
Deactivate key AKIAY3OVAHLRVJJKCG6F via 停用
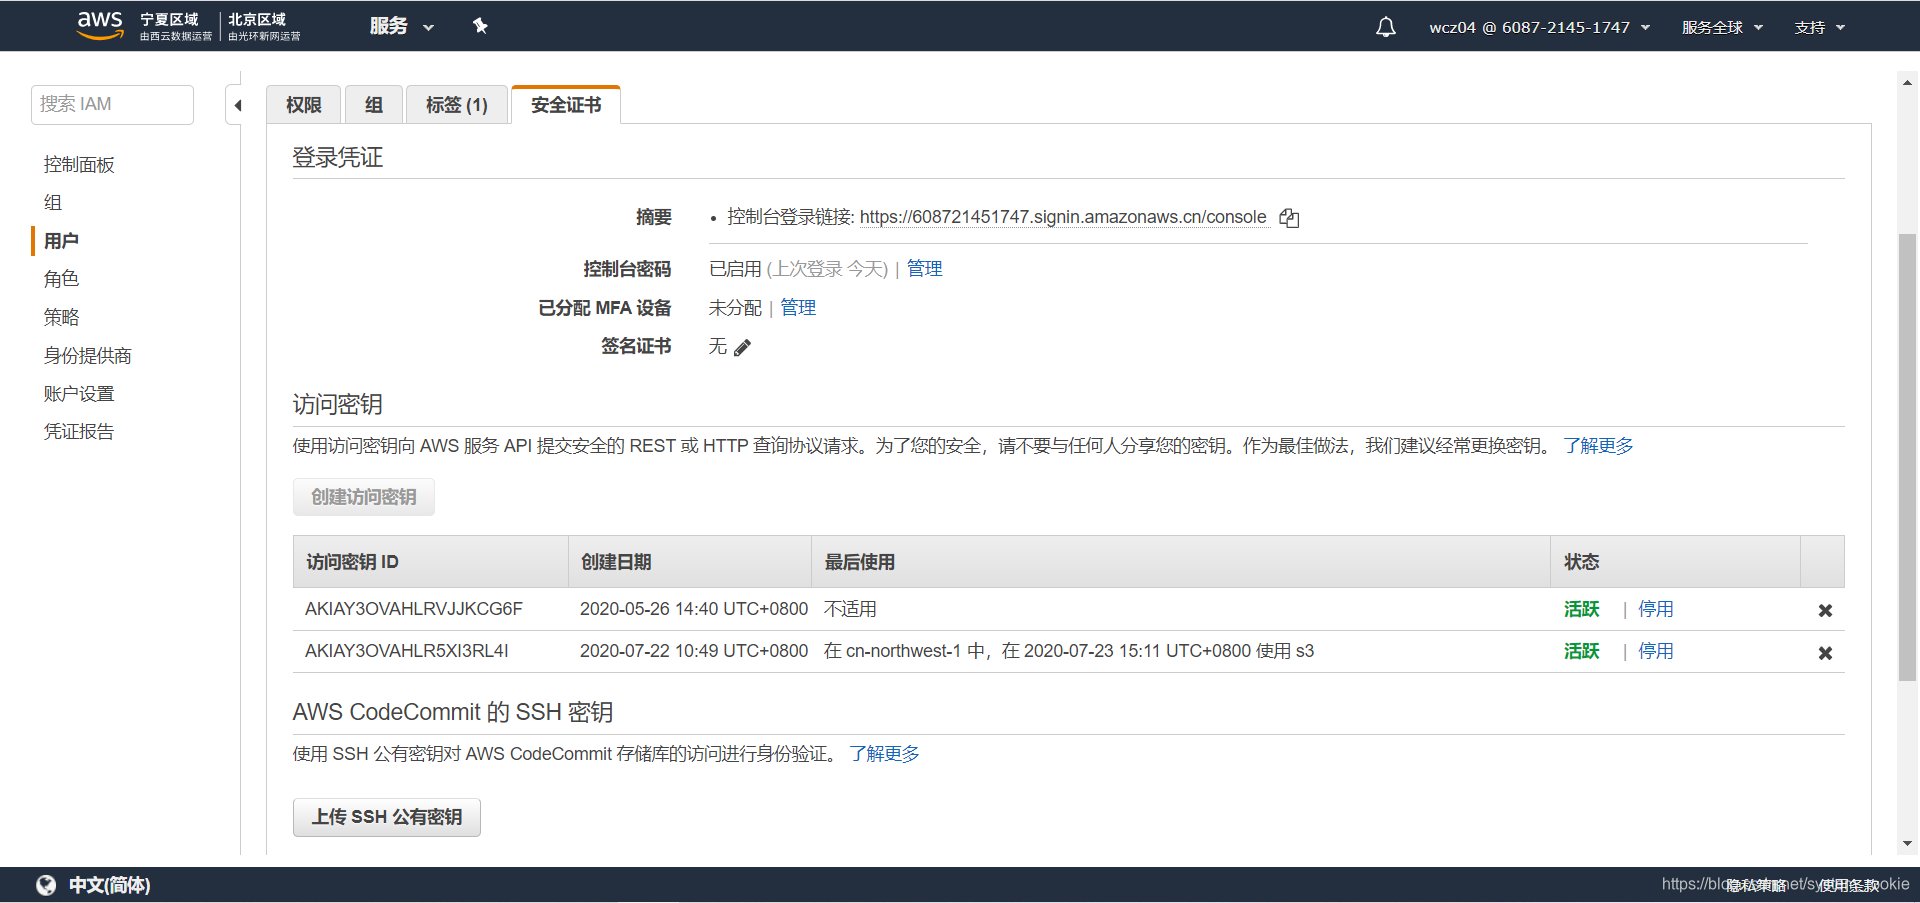1656,609
